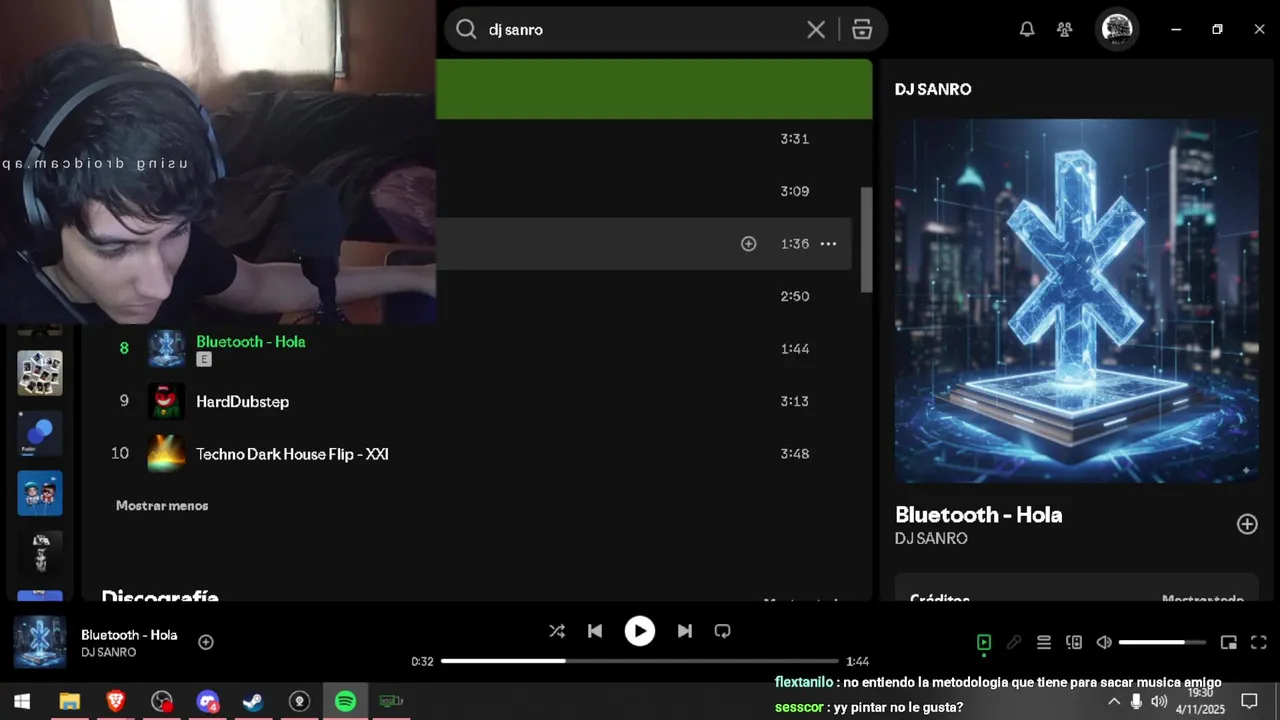Open Windows Start menu
Viewport: 1280px width, 720px height.
click(x=22, y=702)
